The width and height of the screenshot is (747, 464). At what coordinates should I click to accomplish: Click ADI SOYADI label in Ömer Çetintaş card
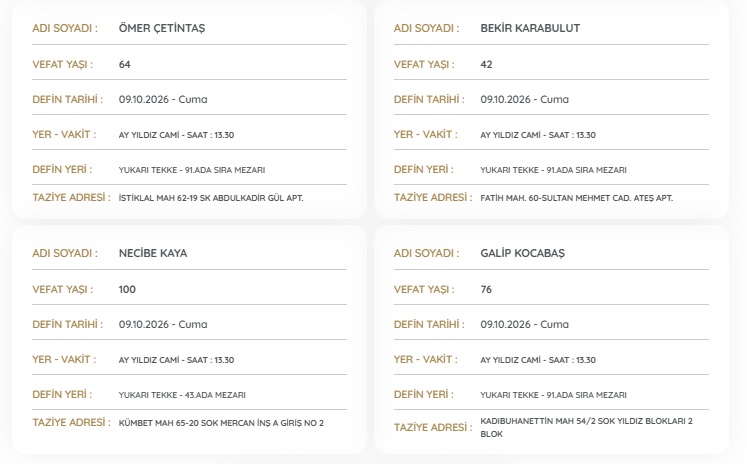(x=65, y=28)
